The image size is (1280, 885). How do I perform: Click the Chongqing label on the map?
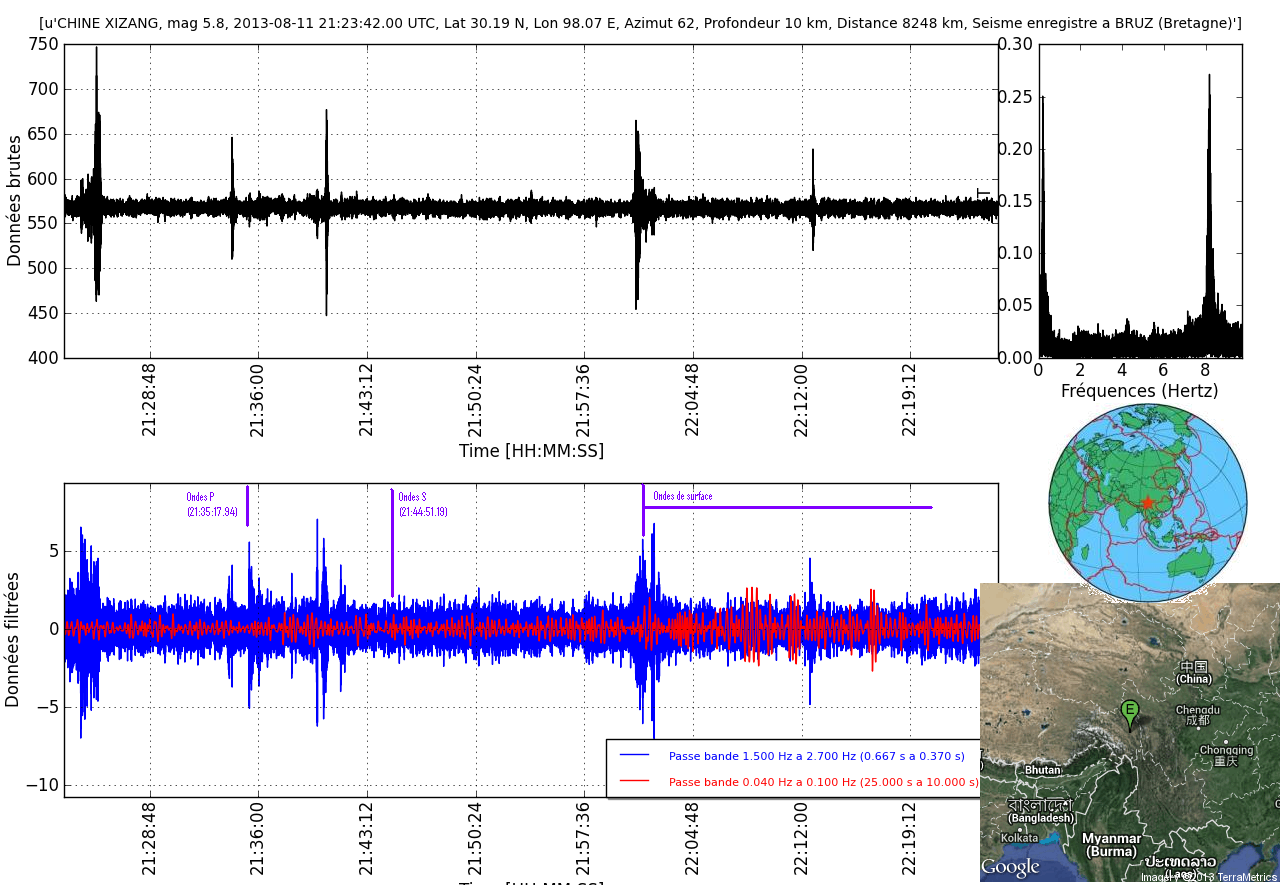tap(1226, 750)
